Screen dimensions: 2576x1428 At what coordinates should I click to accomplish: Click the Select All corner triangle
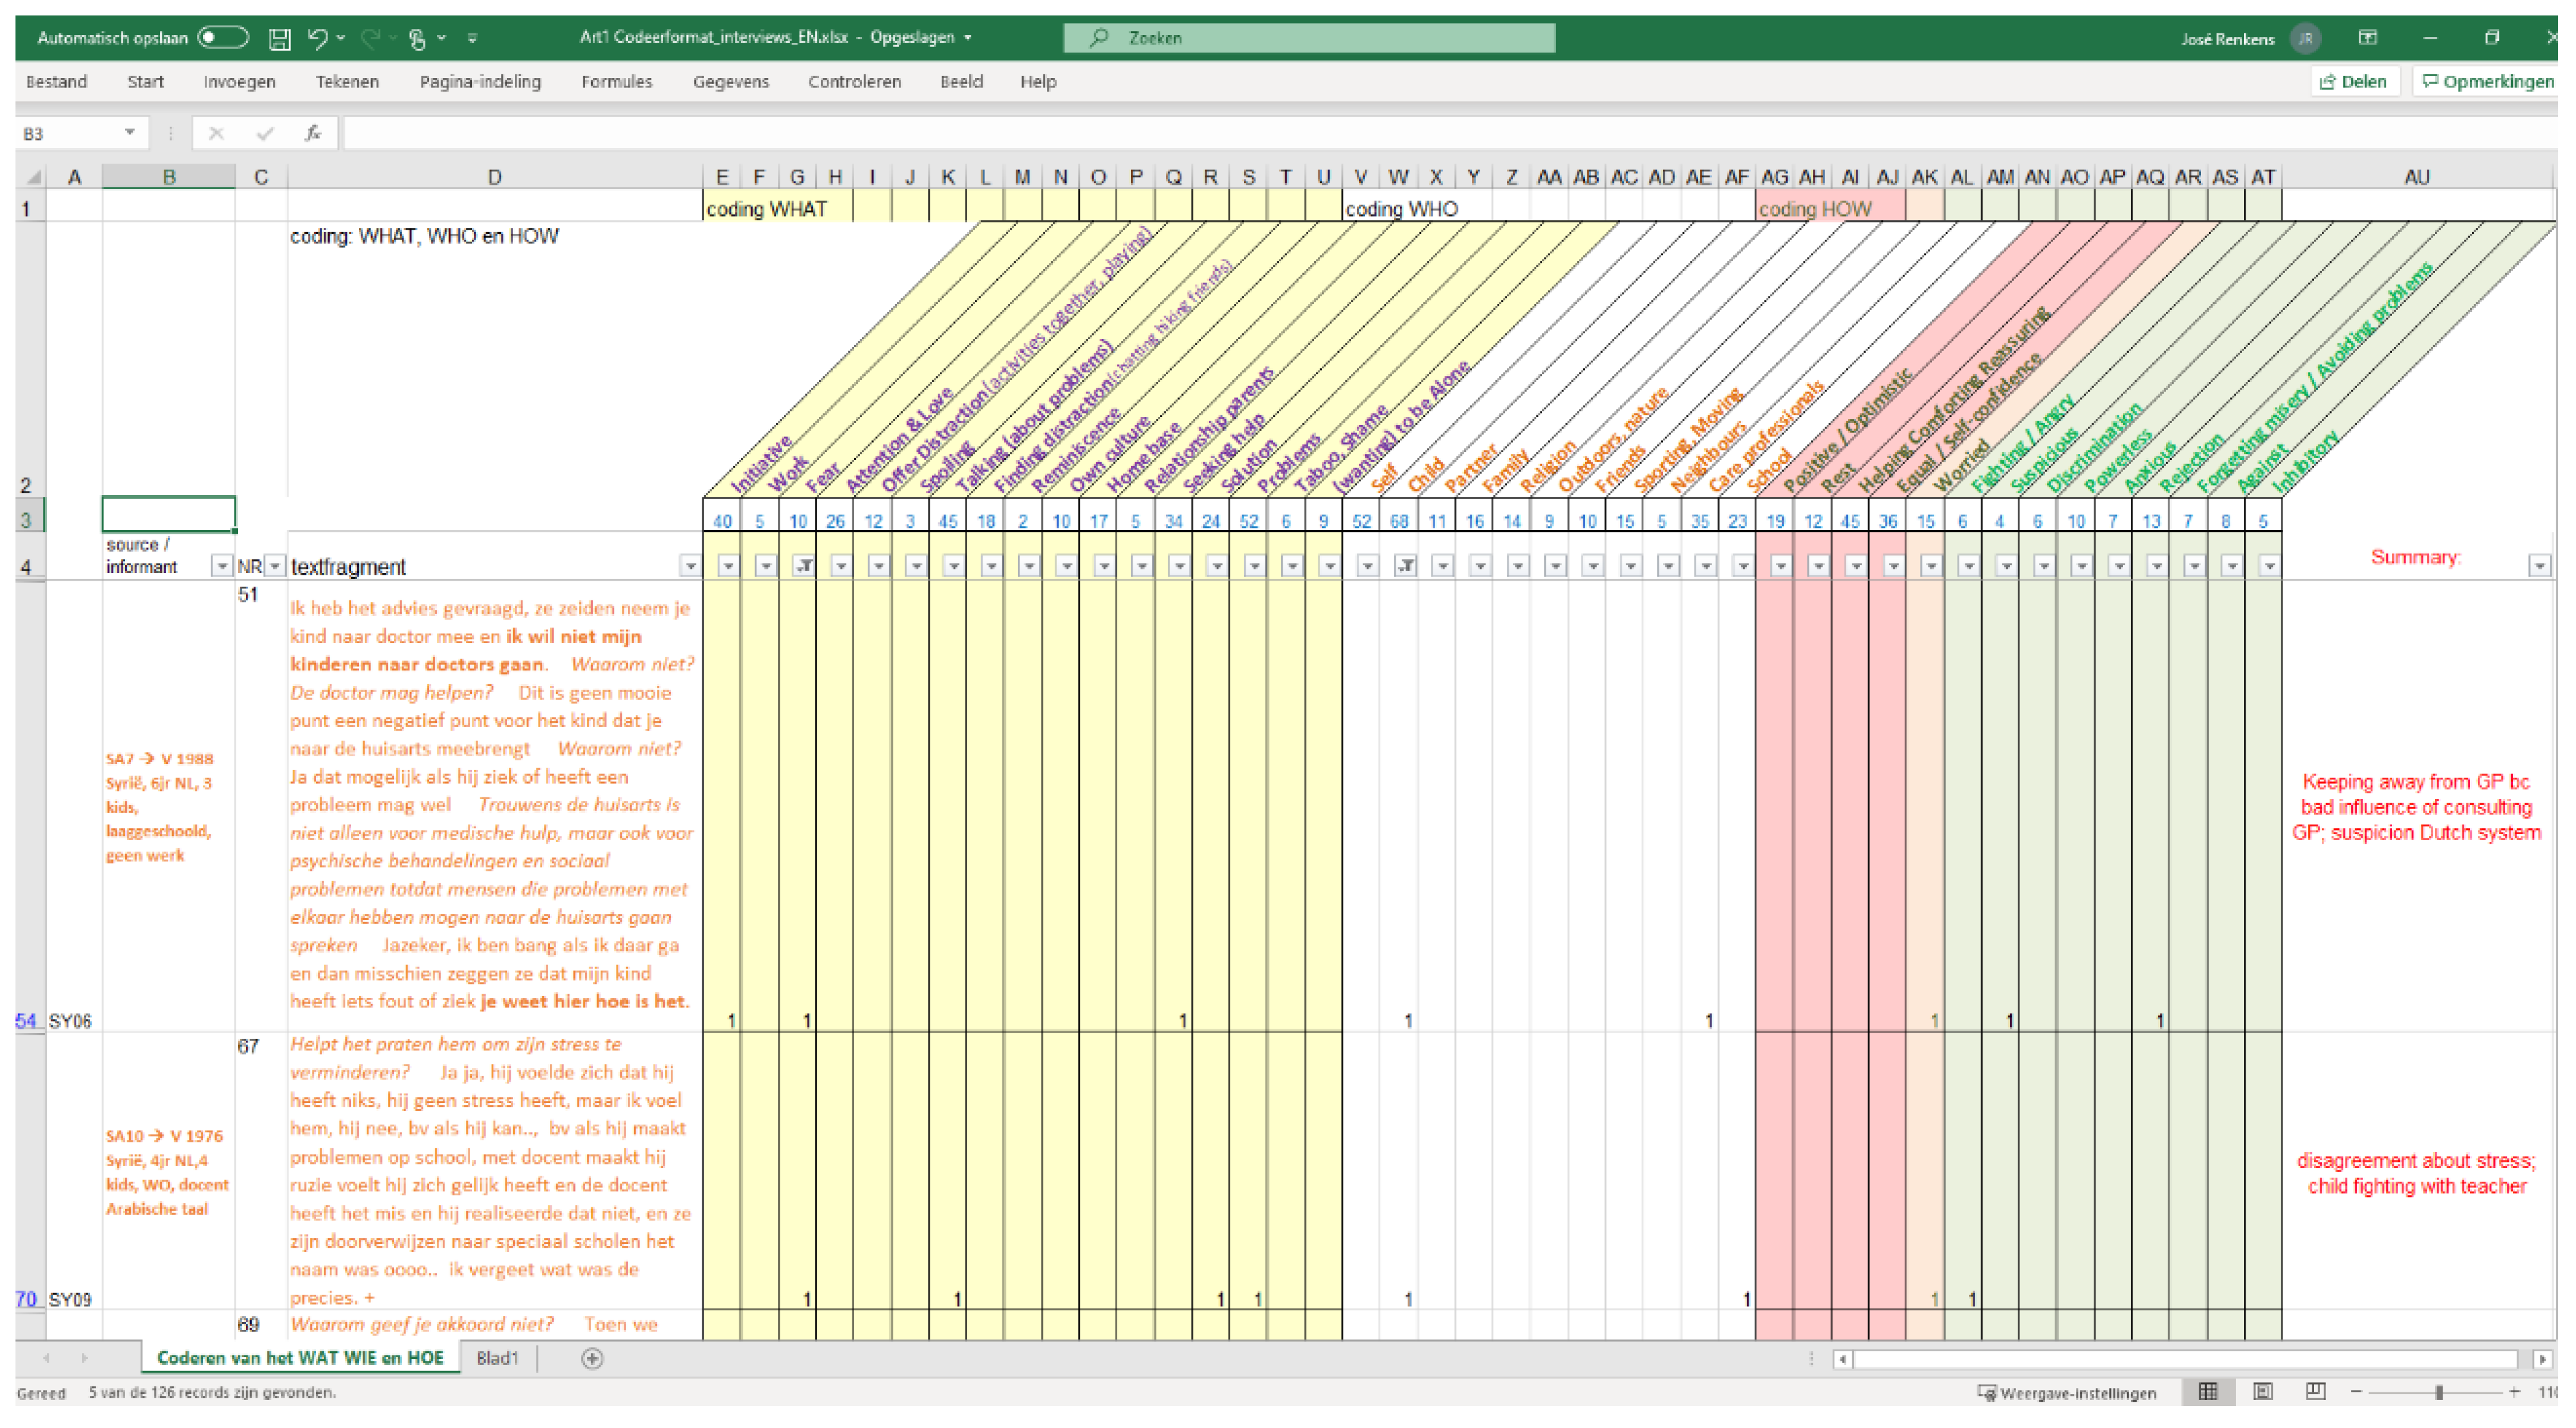coord(34,178)
